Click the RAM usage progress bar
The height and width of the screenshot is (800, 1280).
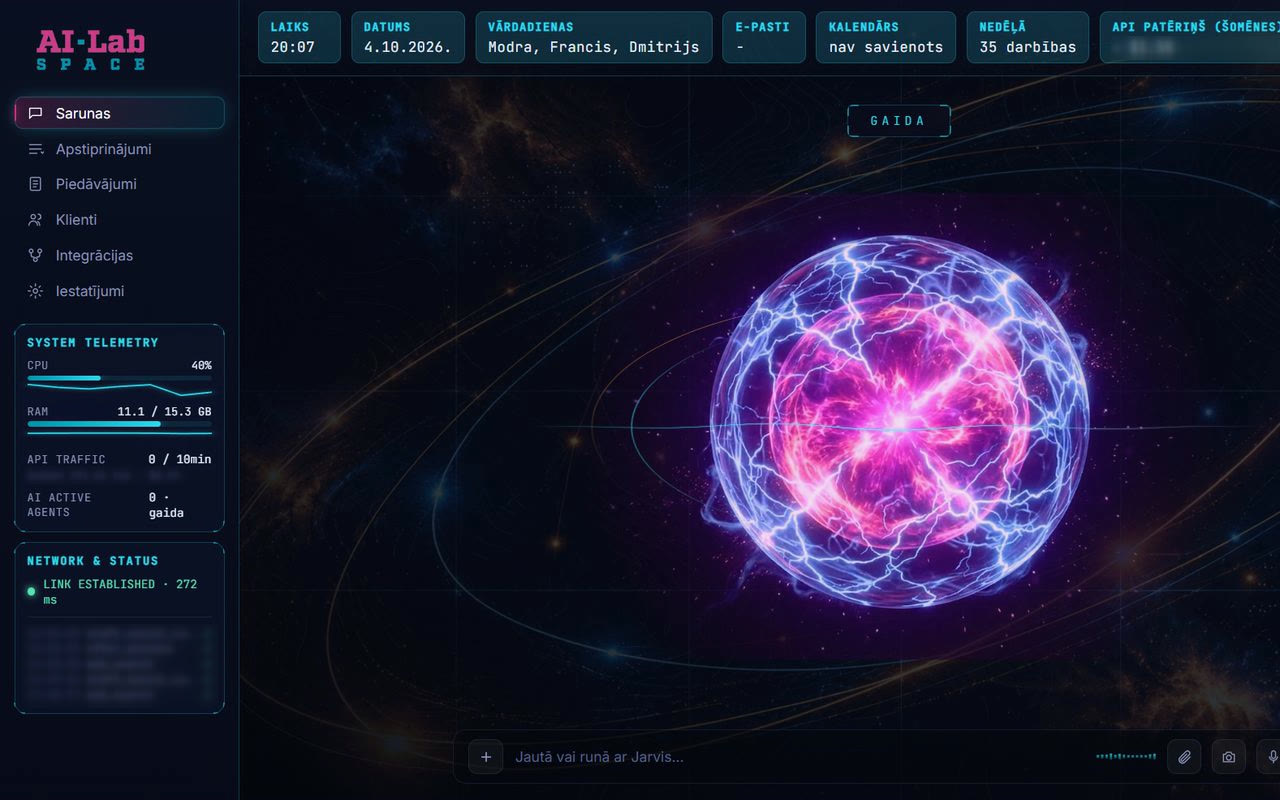[x=119, y=424]
